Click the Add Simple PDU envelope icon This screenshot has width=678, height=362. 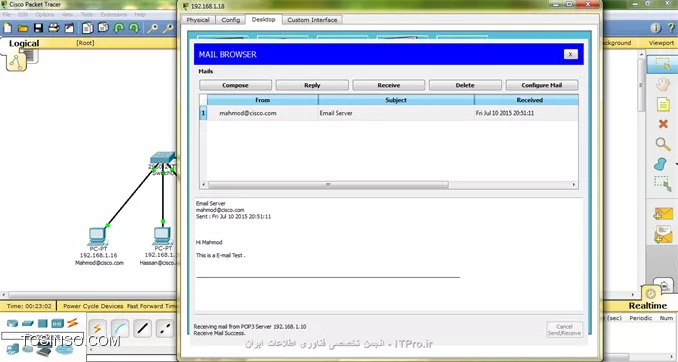(663, 214)
